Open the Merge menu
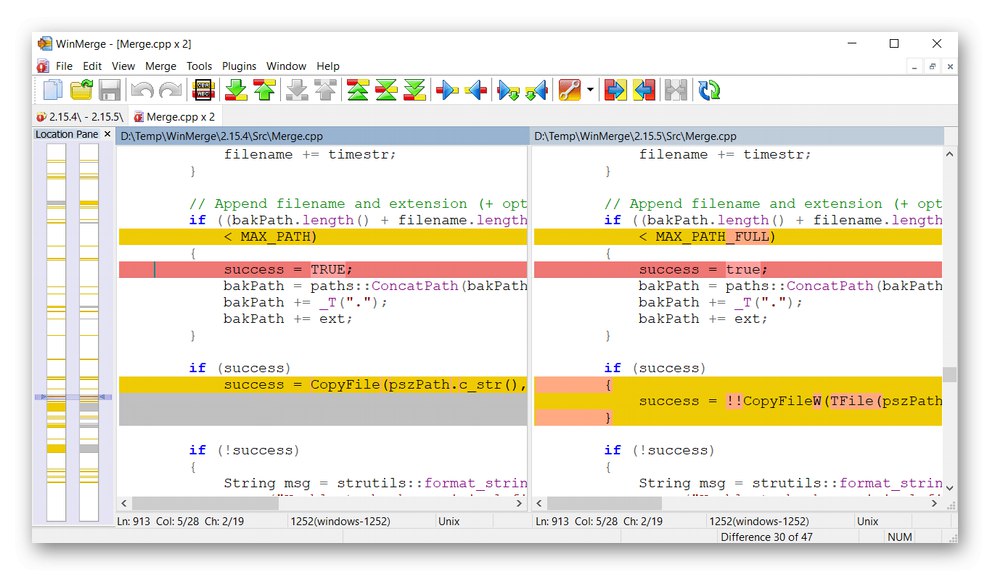This screenshot has height=575, width=990. tap(160, 66)
